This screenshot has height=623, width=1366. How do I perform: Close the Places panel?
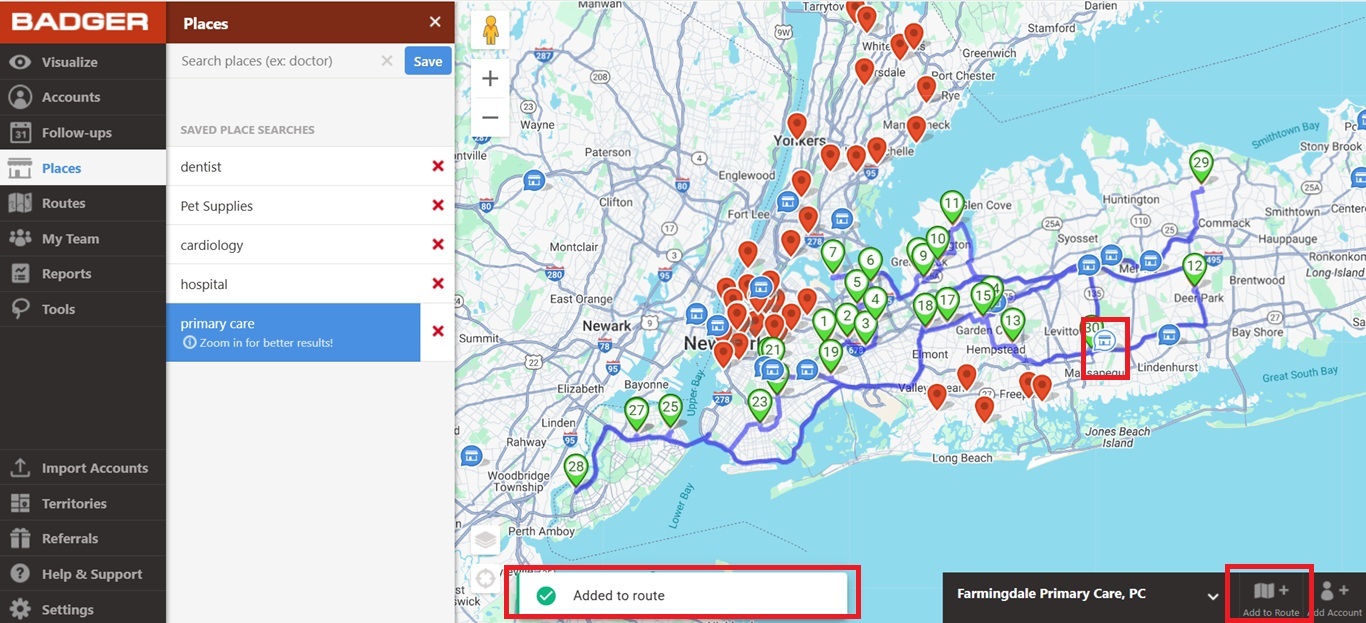435,22
